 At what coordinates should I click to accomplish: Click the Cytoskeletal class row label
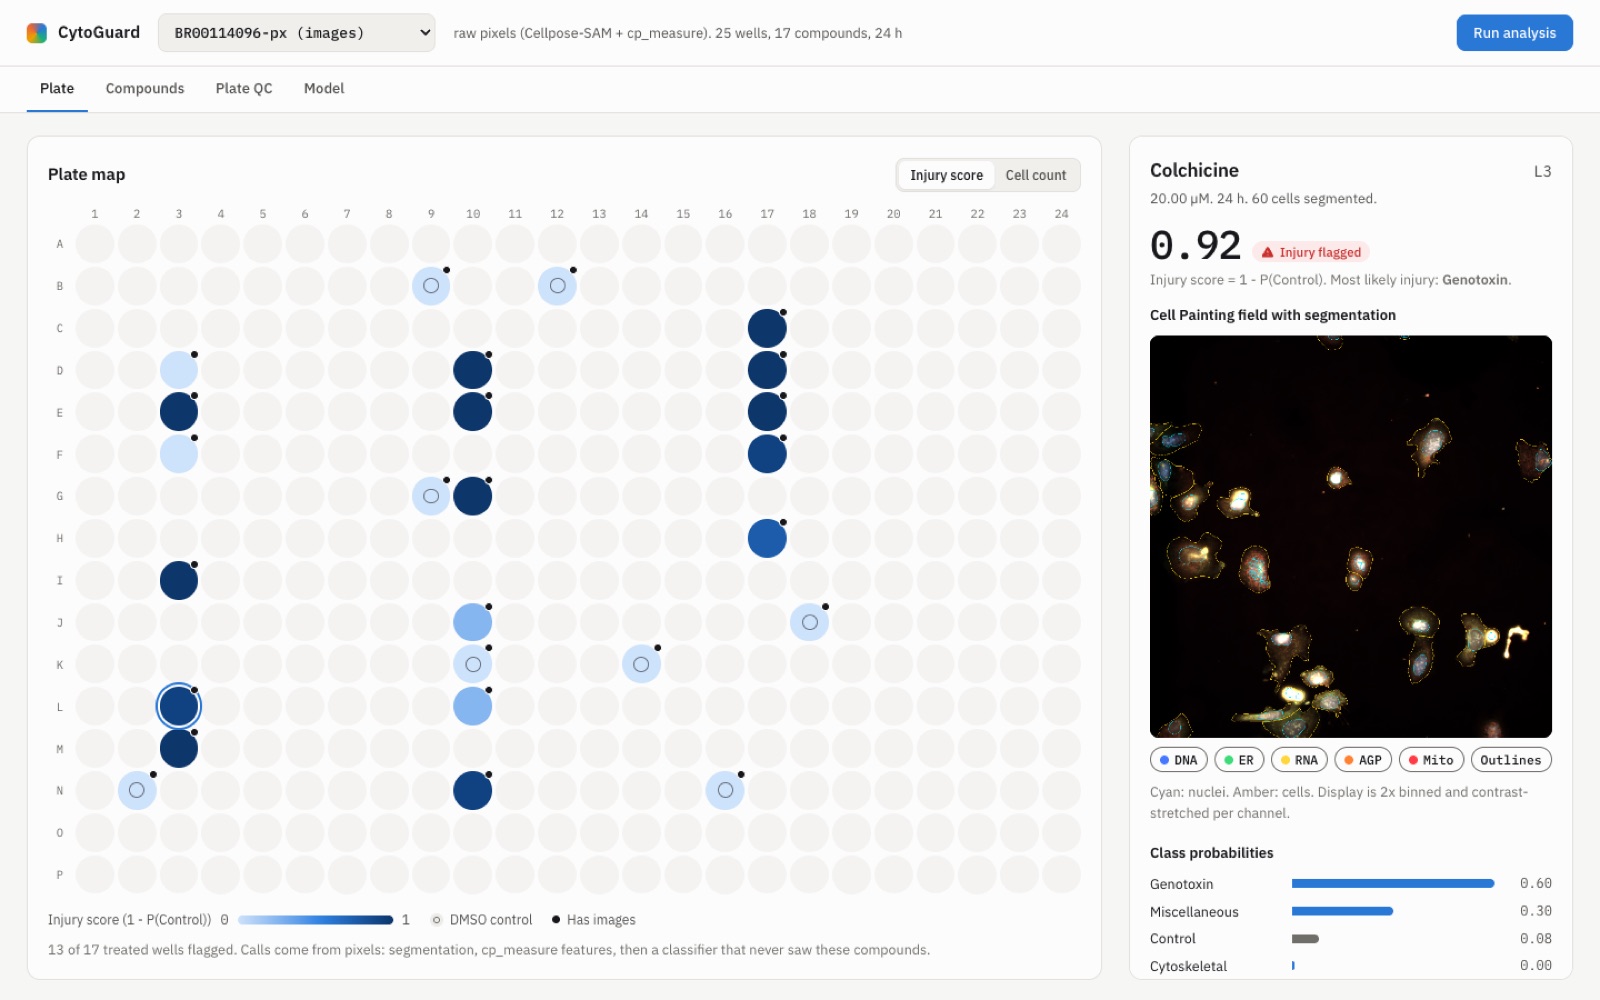coord(1188,966)
